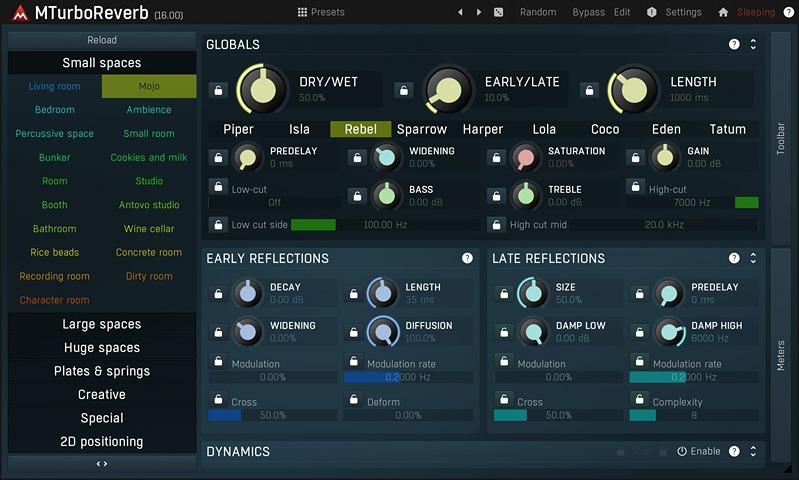Expand Large spaces preset category

pyautogui.click(x=102, y=324)
